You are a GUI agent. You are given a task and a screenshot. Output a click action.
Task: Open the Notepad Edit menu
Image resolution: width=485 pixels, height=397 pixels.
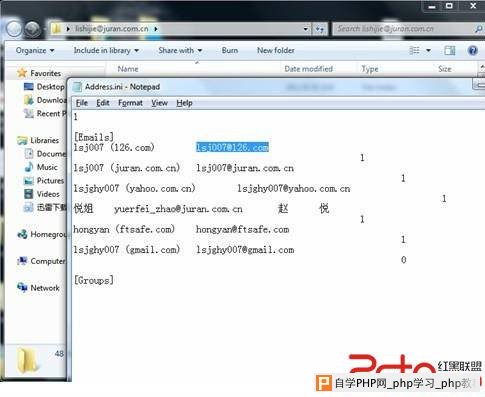[103, 103]
